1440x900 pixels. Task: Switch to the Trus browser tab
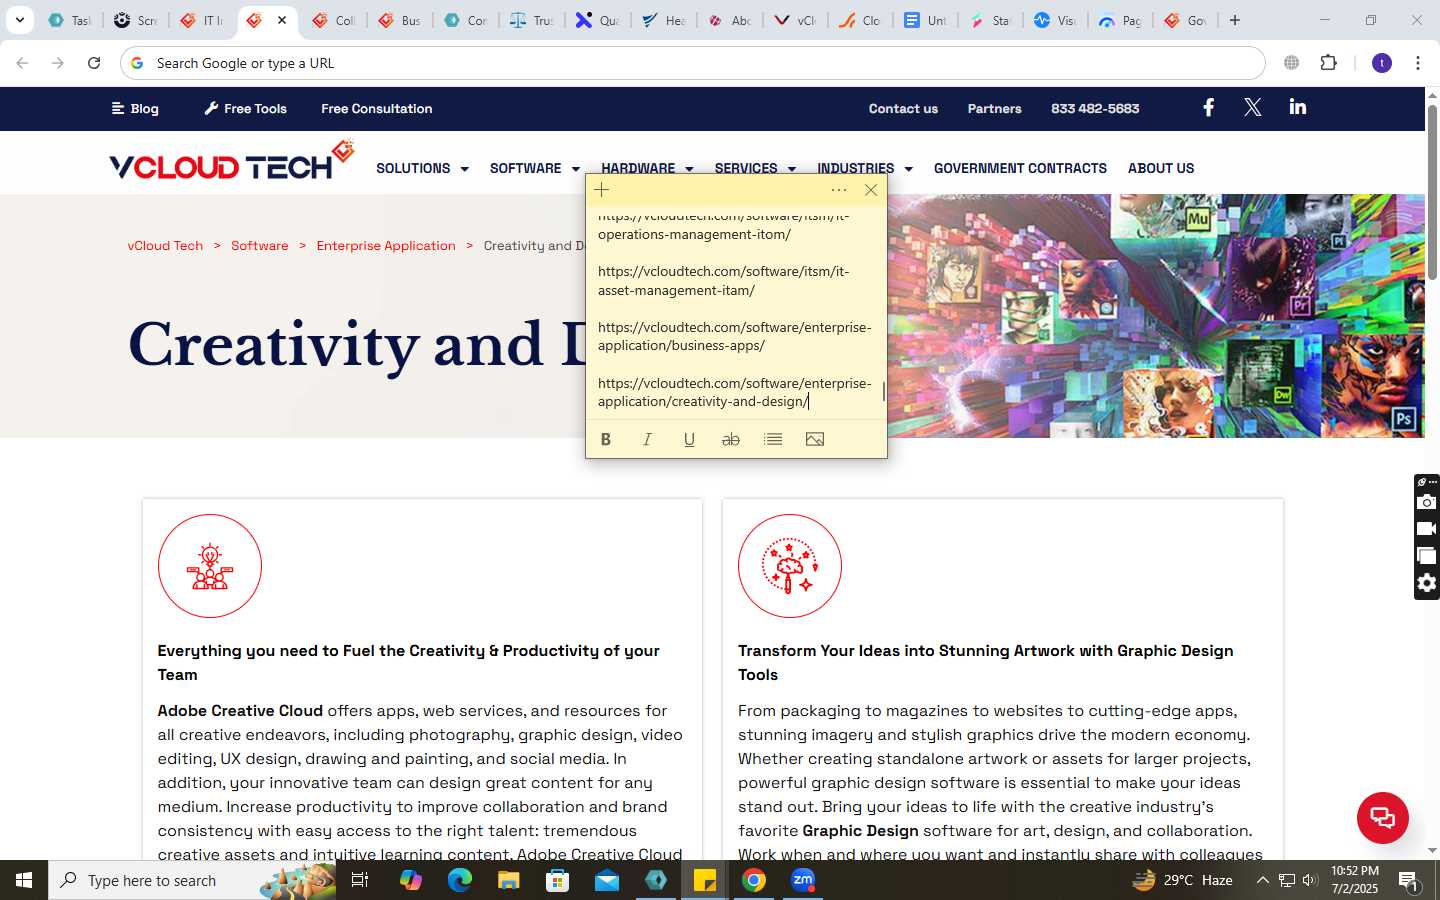click(x=531, y=20)
